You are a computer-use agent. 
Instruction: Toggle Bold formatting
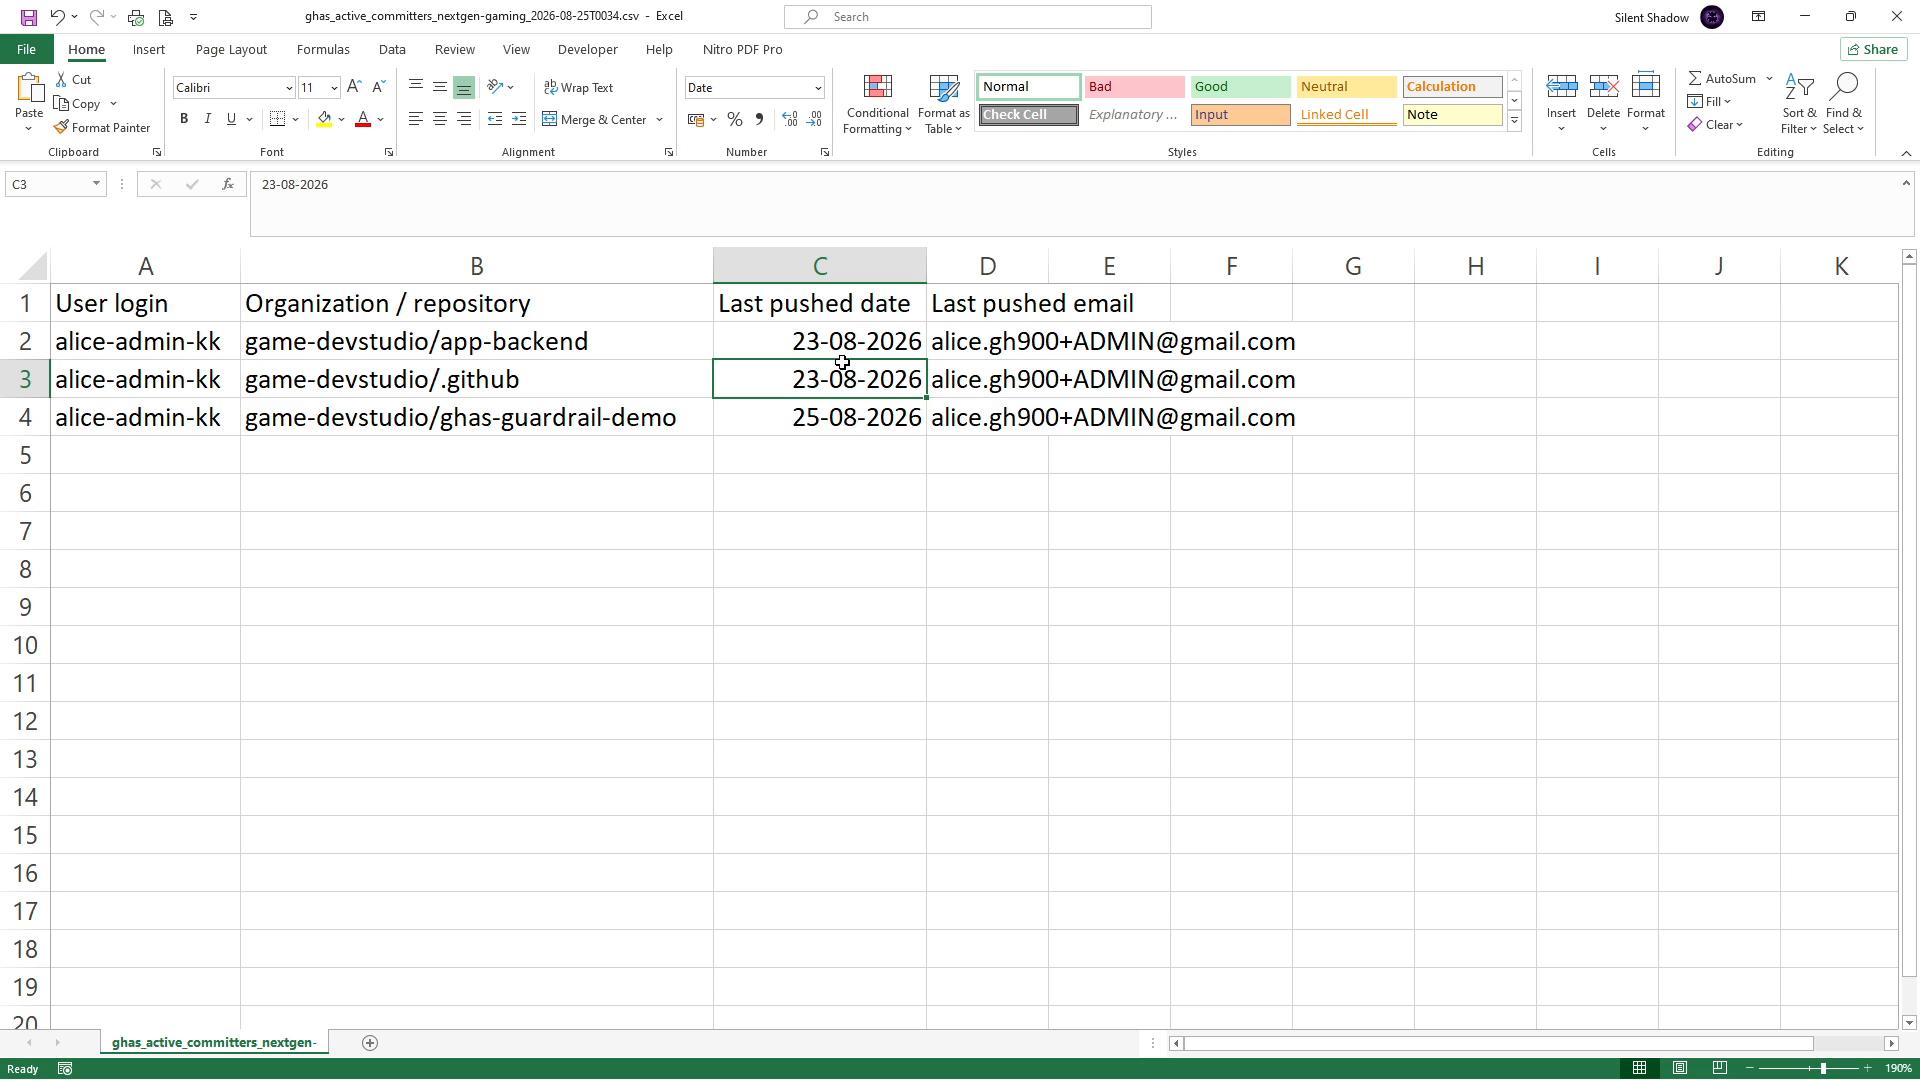coord(184,119)
